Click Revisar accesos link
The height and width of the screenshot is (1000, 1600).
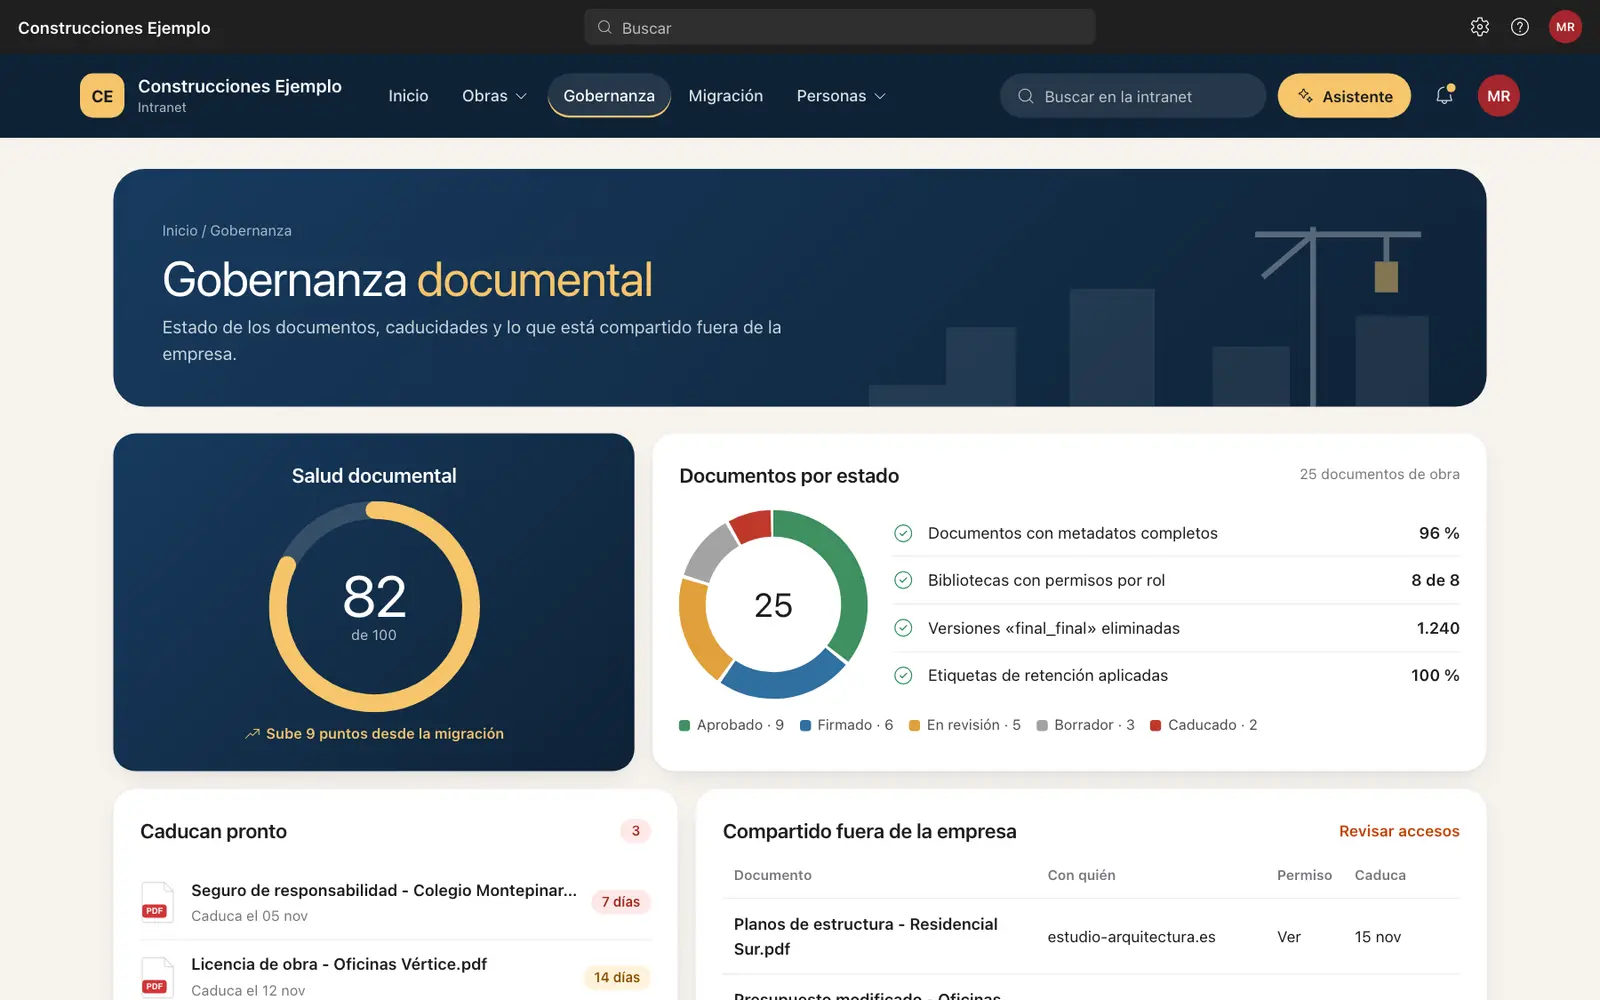(1399, 831)
